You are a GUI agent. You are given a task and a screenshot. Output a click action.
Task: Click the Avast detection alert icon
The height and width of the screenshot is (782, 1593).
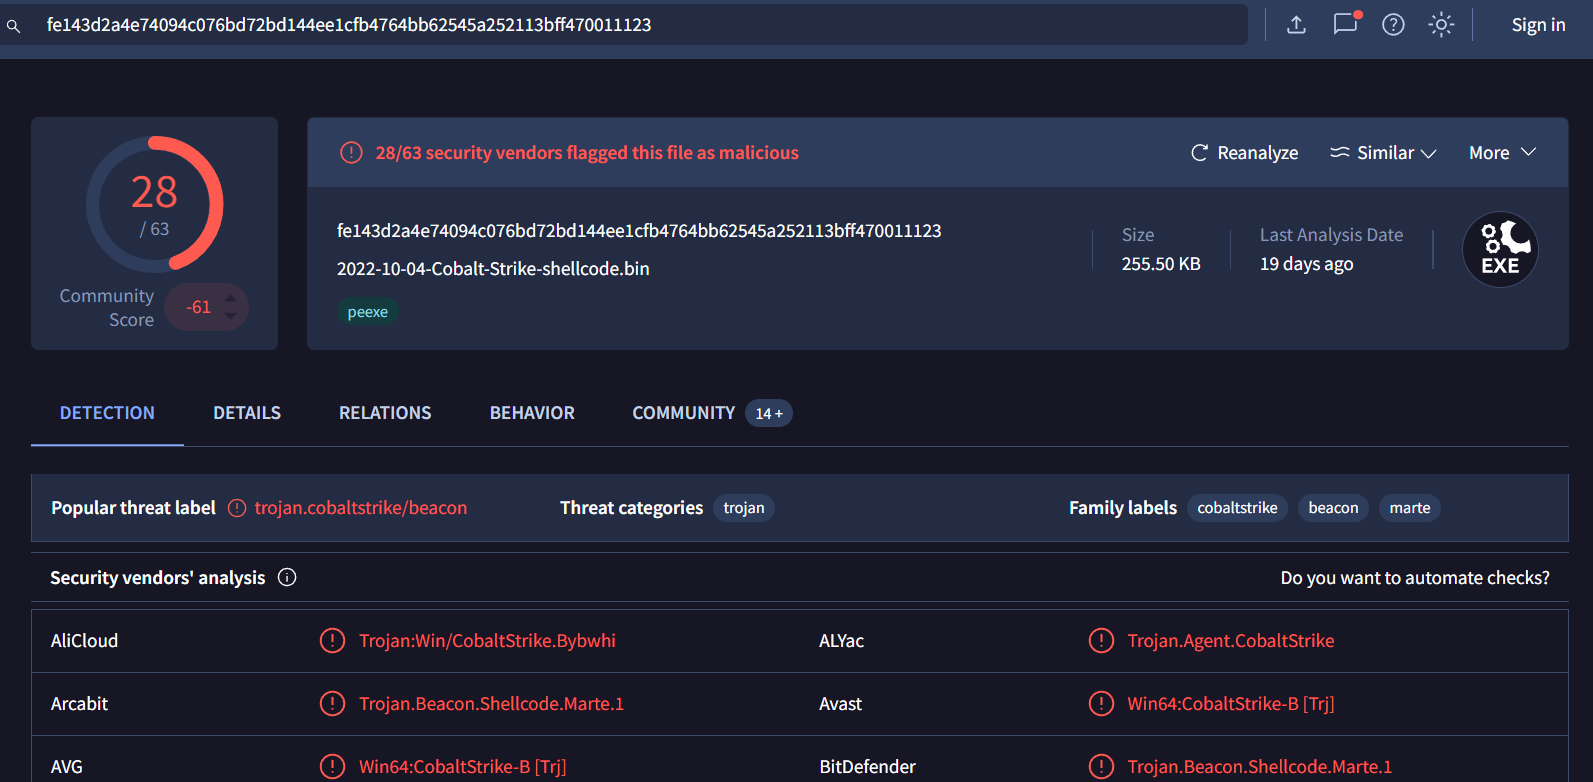tap(1101, 703)
